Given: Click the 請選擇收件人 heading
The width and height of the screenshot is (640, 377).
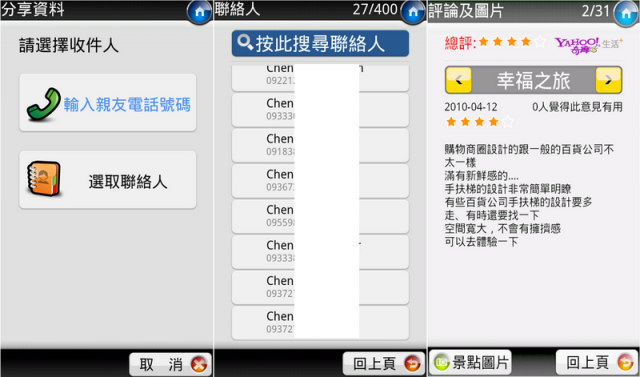Looking at the screenshot, I should [x=69, y=46].
